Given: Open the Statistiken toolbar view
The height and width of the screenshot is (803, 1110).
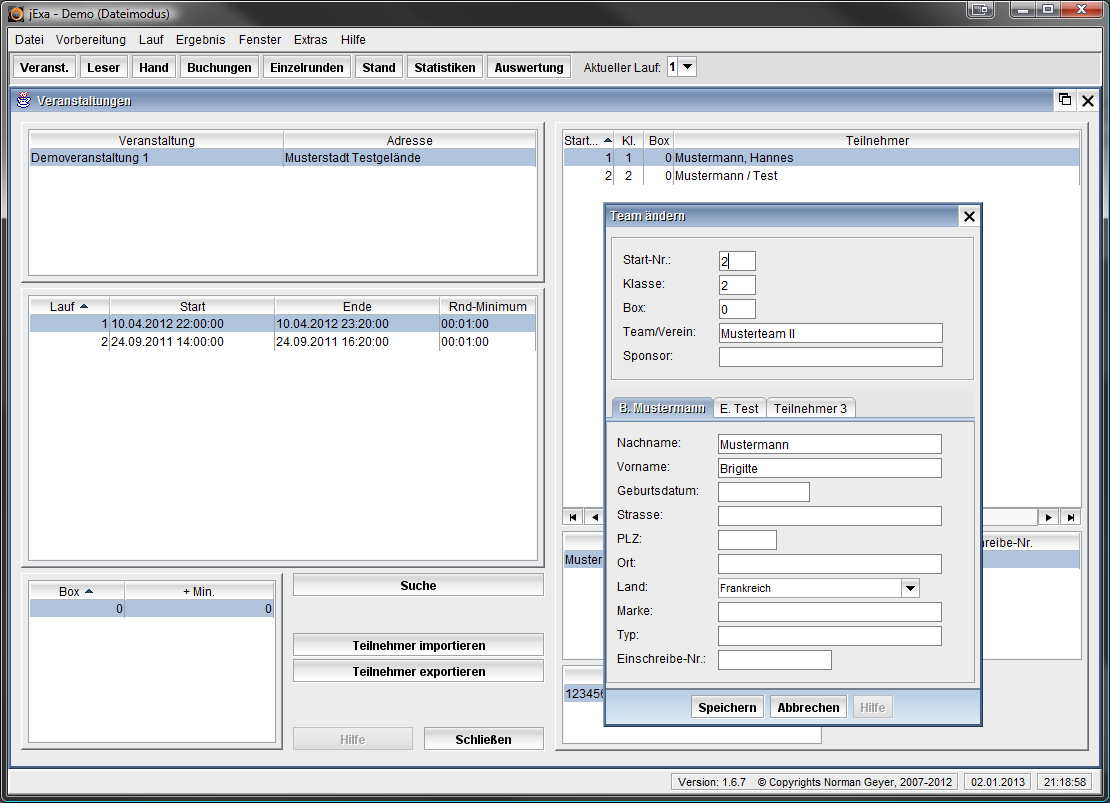Looking at the screenshot, I should coord(445,67).
